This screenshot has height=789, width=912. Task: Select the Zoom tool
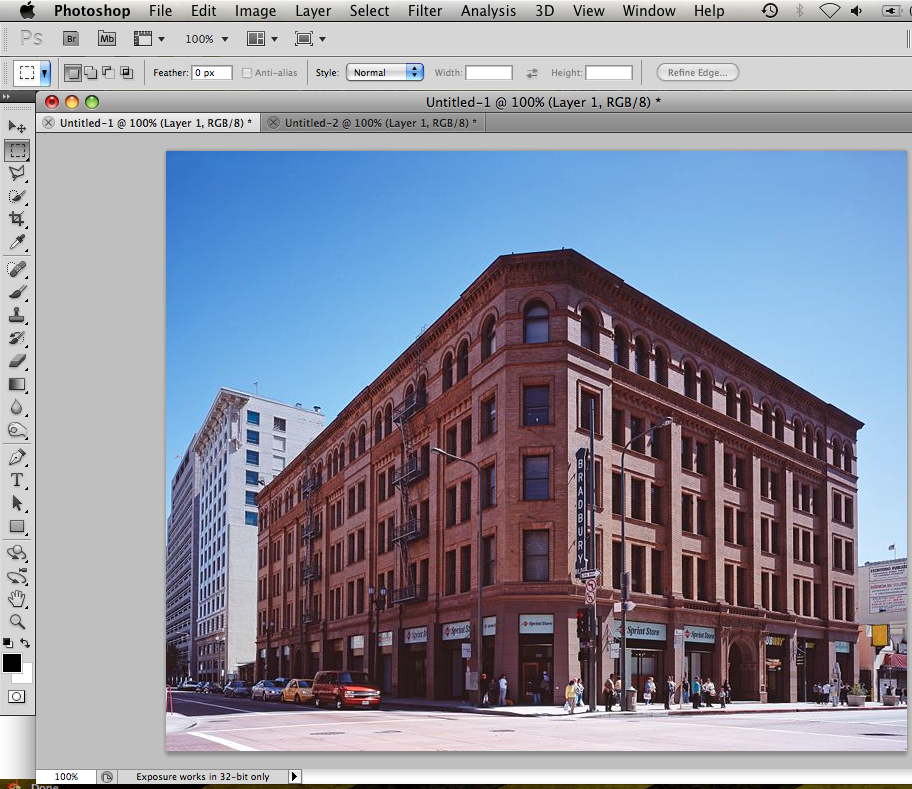coord(17,622)
